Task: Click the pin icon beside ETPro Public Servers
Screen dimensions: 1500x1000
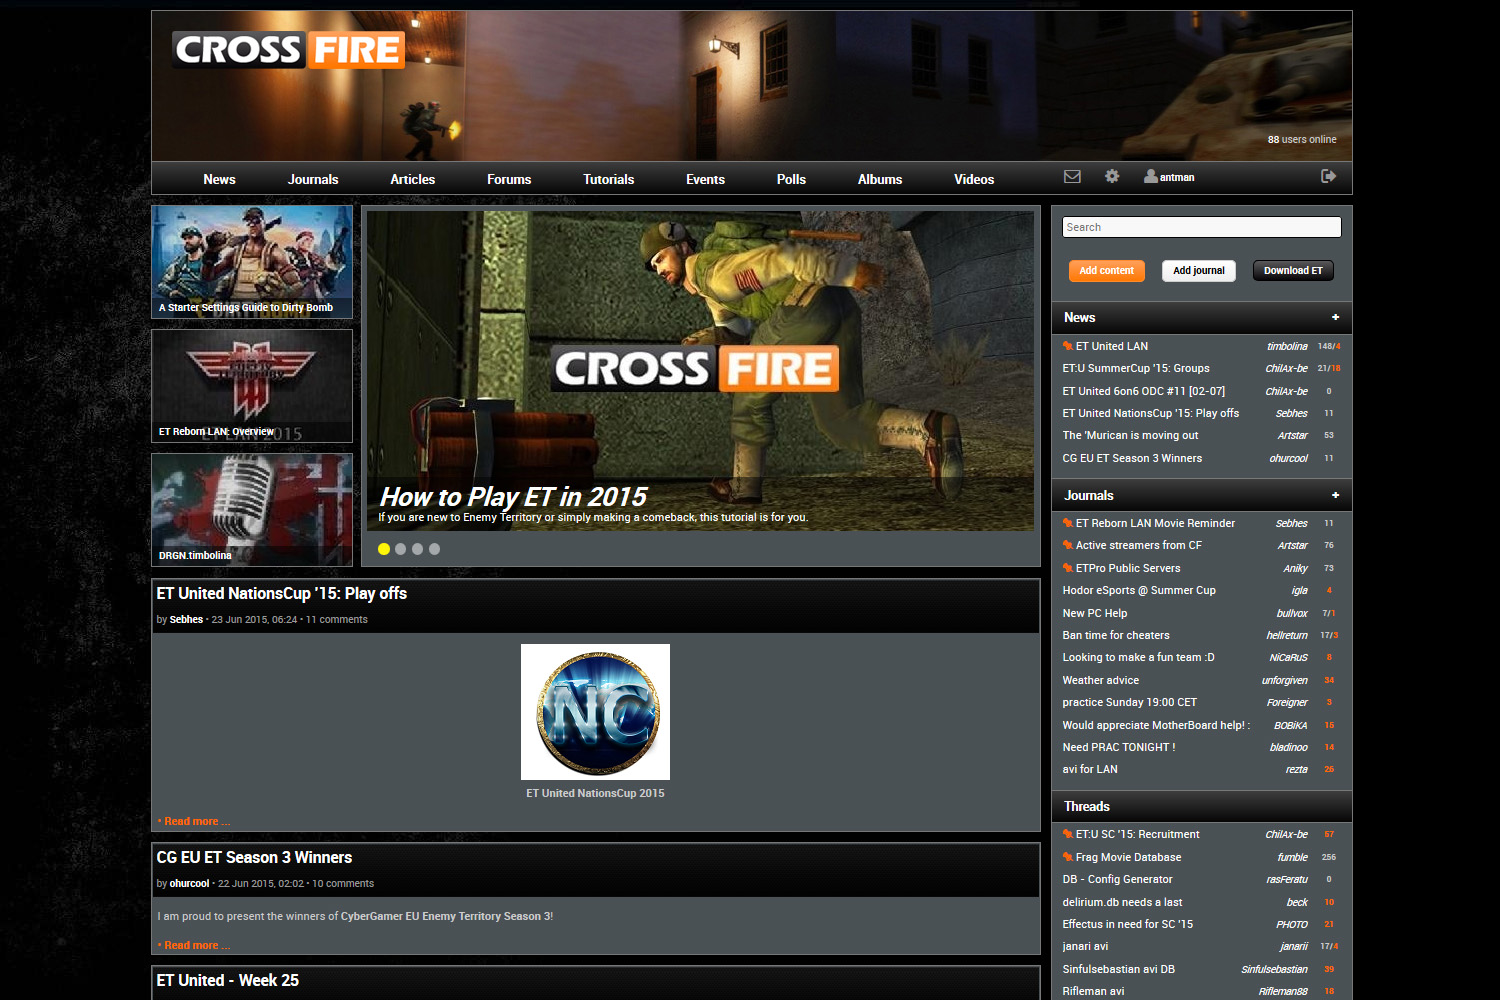Action: pos(1068,568)
